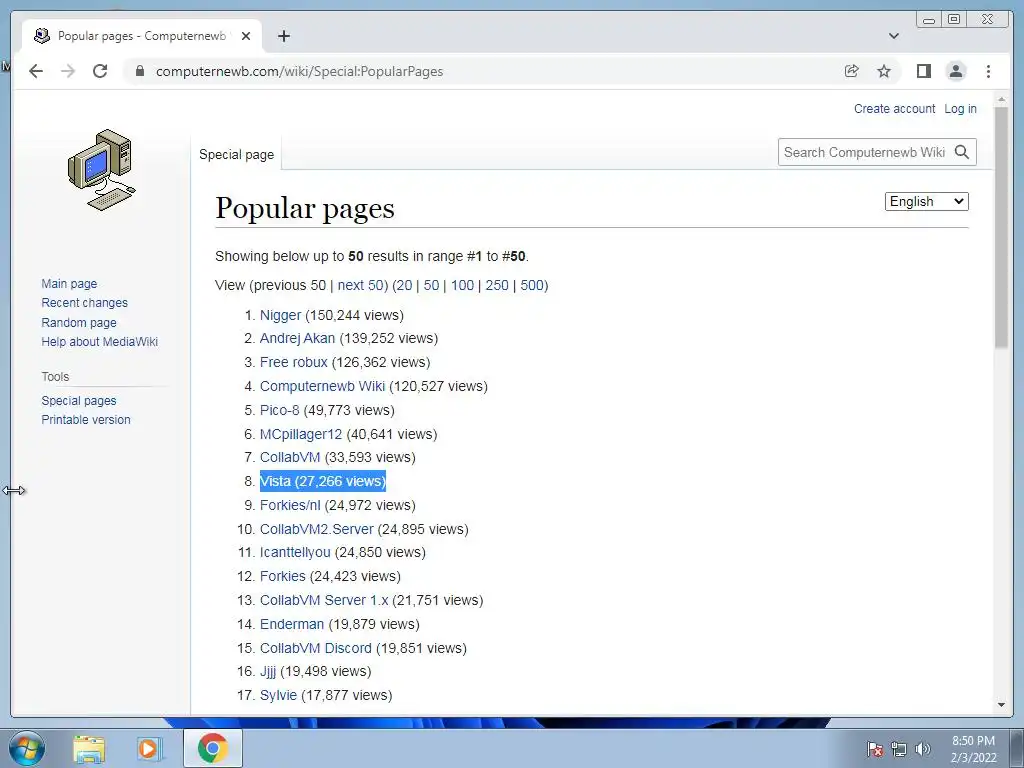Go back with the browser back arrow

(36, 71)
